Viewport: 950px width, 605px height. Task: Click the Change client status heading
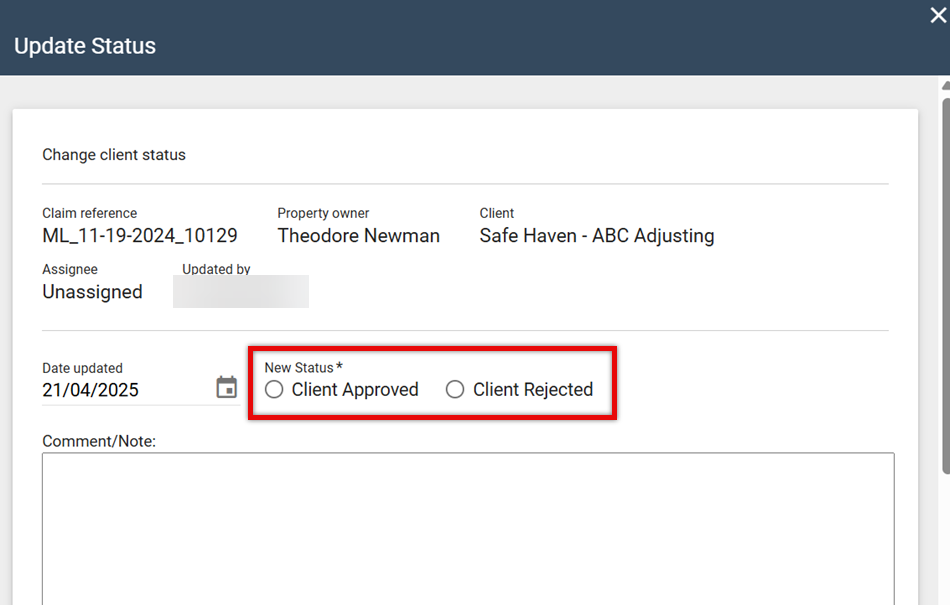click(x=114, y=155)
